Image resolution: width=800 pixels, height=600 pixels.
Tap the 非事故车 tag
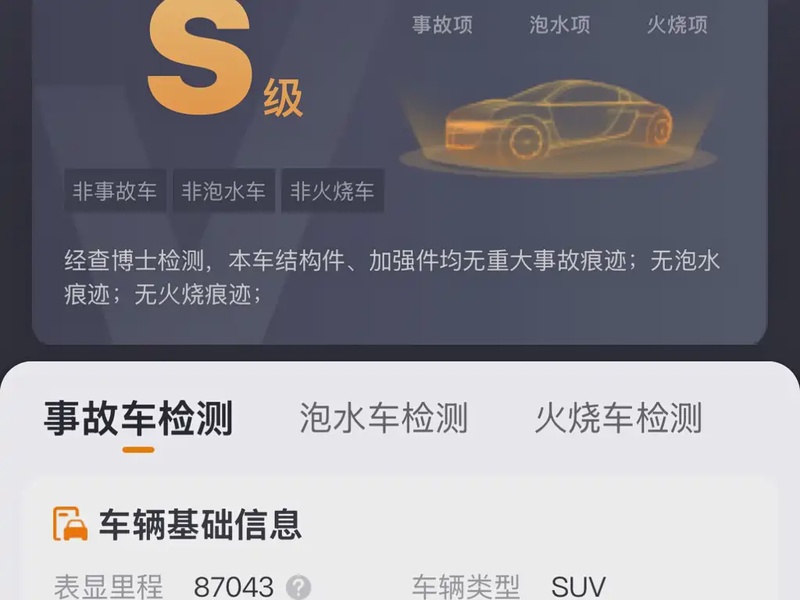coord(115,191)
